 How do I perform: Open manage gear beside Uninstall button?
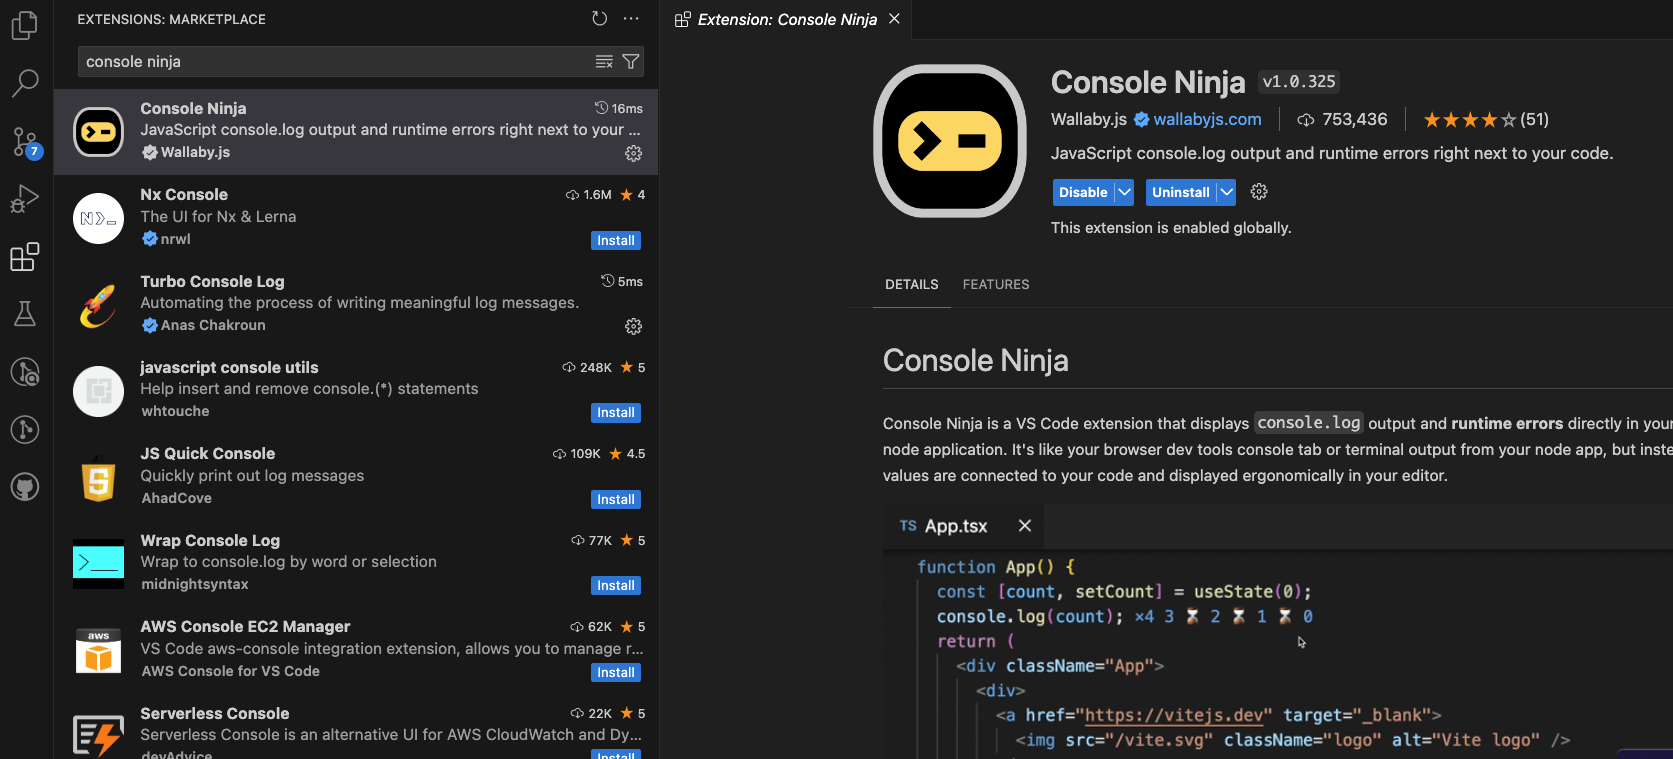(x=1259, y=191)
